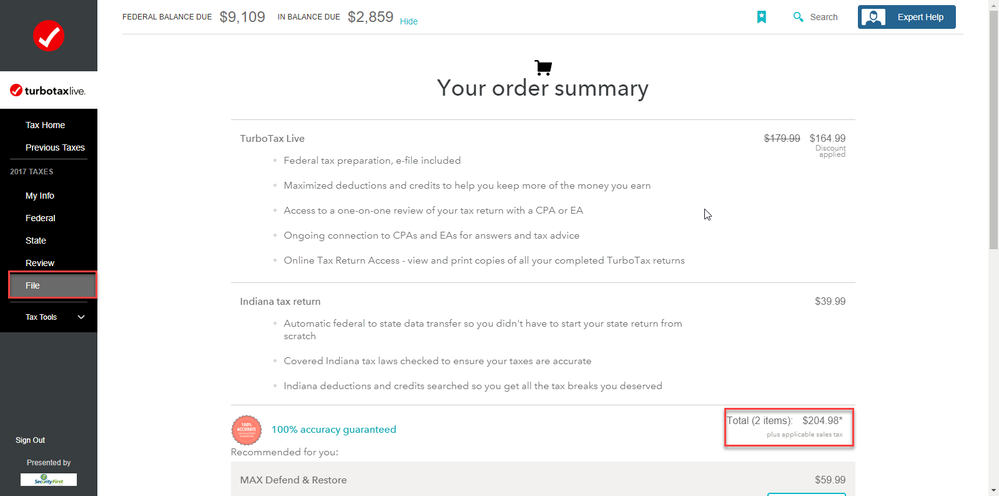
Task: Select the State section in sidebar
Action: tap(36, 241)
